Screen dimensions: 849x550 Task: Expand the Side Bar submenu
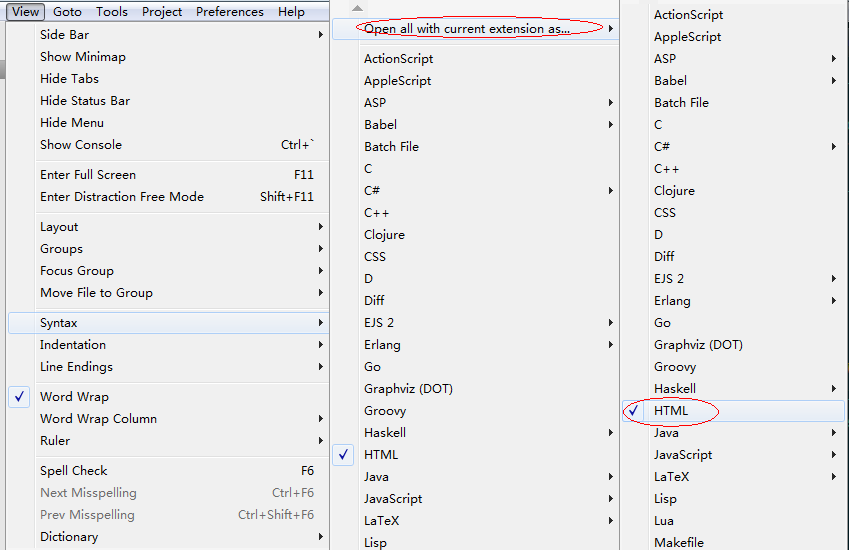pos(168,35)
